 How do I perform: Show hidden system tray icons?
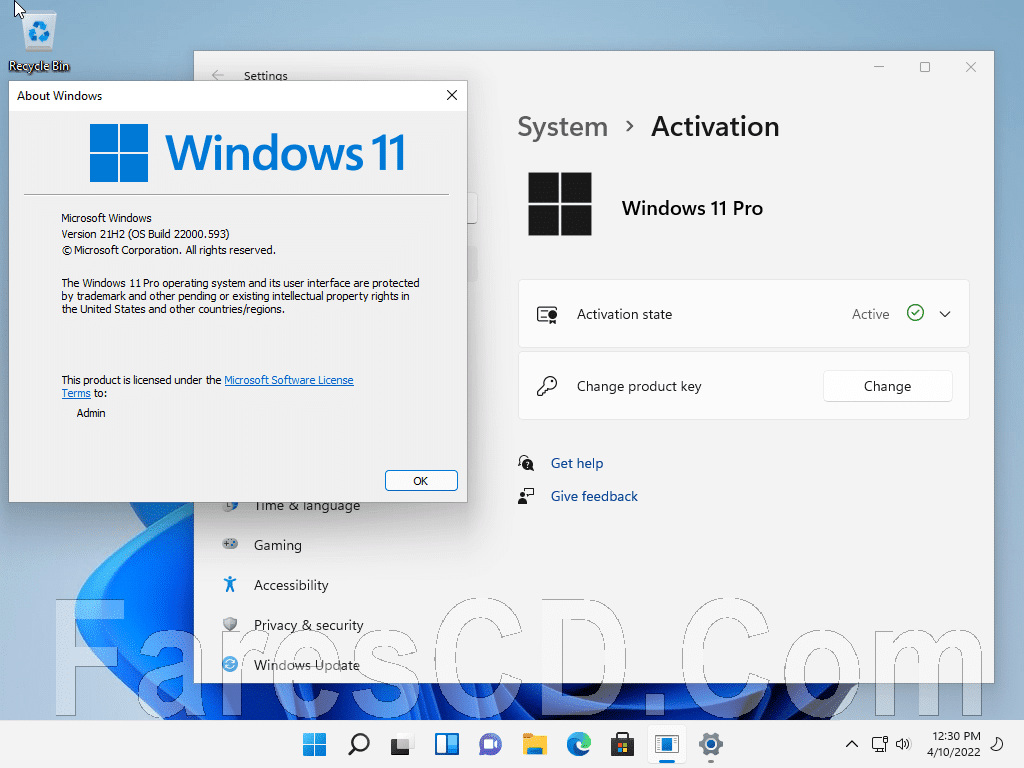[x=852, y=744]
